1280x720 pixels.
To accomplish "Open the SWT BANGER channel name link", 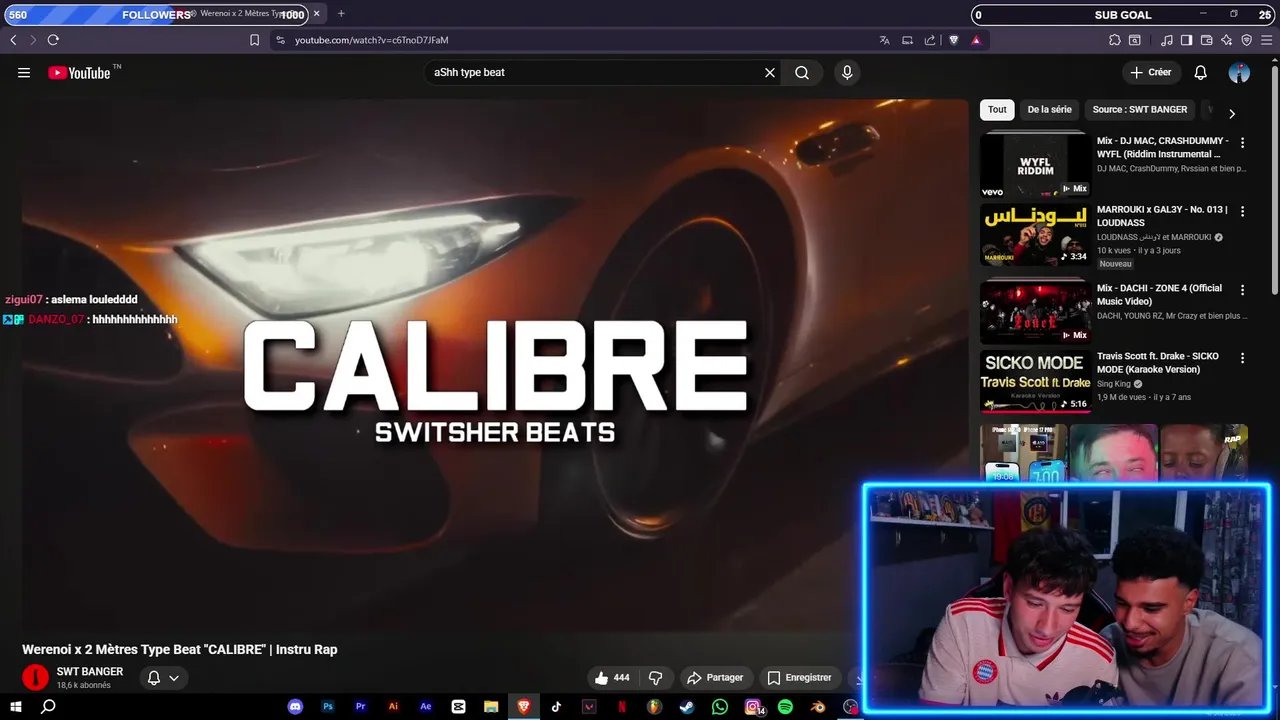I will pyautogui.click(x=90, y=671).
